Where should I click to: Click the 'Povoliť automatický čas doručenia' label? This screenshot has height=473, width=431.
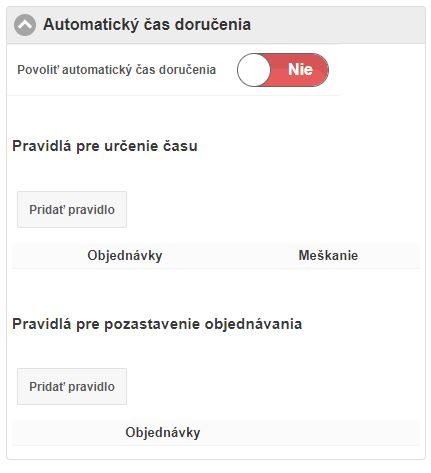pyautogui.click(x=117, y=70)
